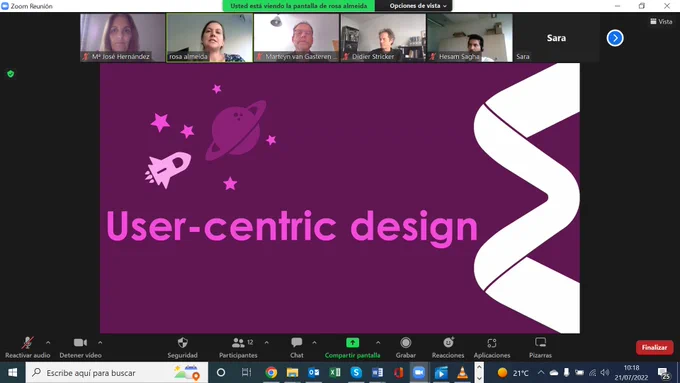Viewport: 680px width, 383px height.
Task: Open VLC media player from taskbar
Action: click(x=462, y=373)
